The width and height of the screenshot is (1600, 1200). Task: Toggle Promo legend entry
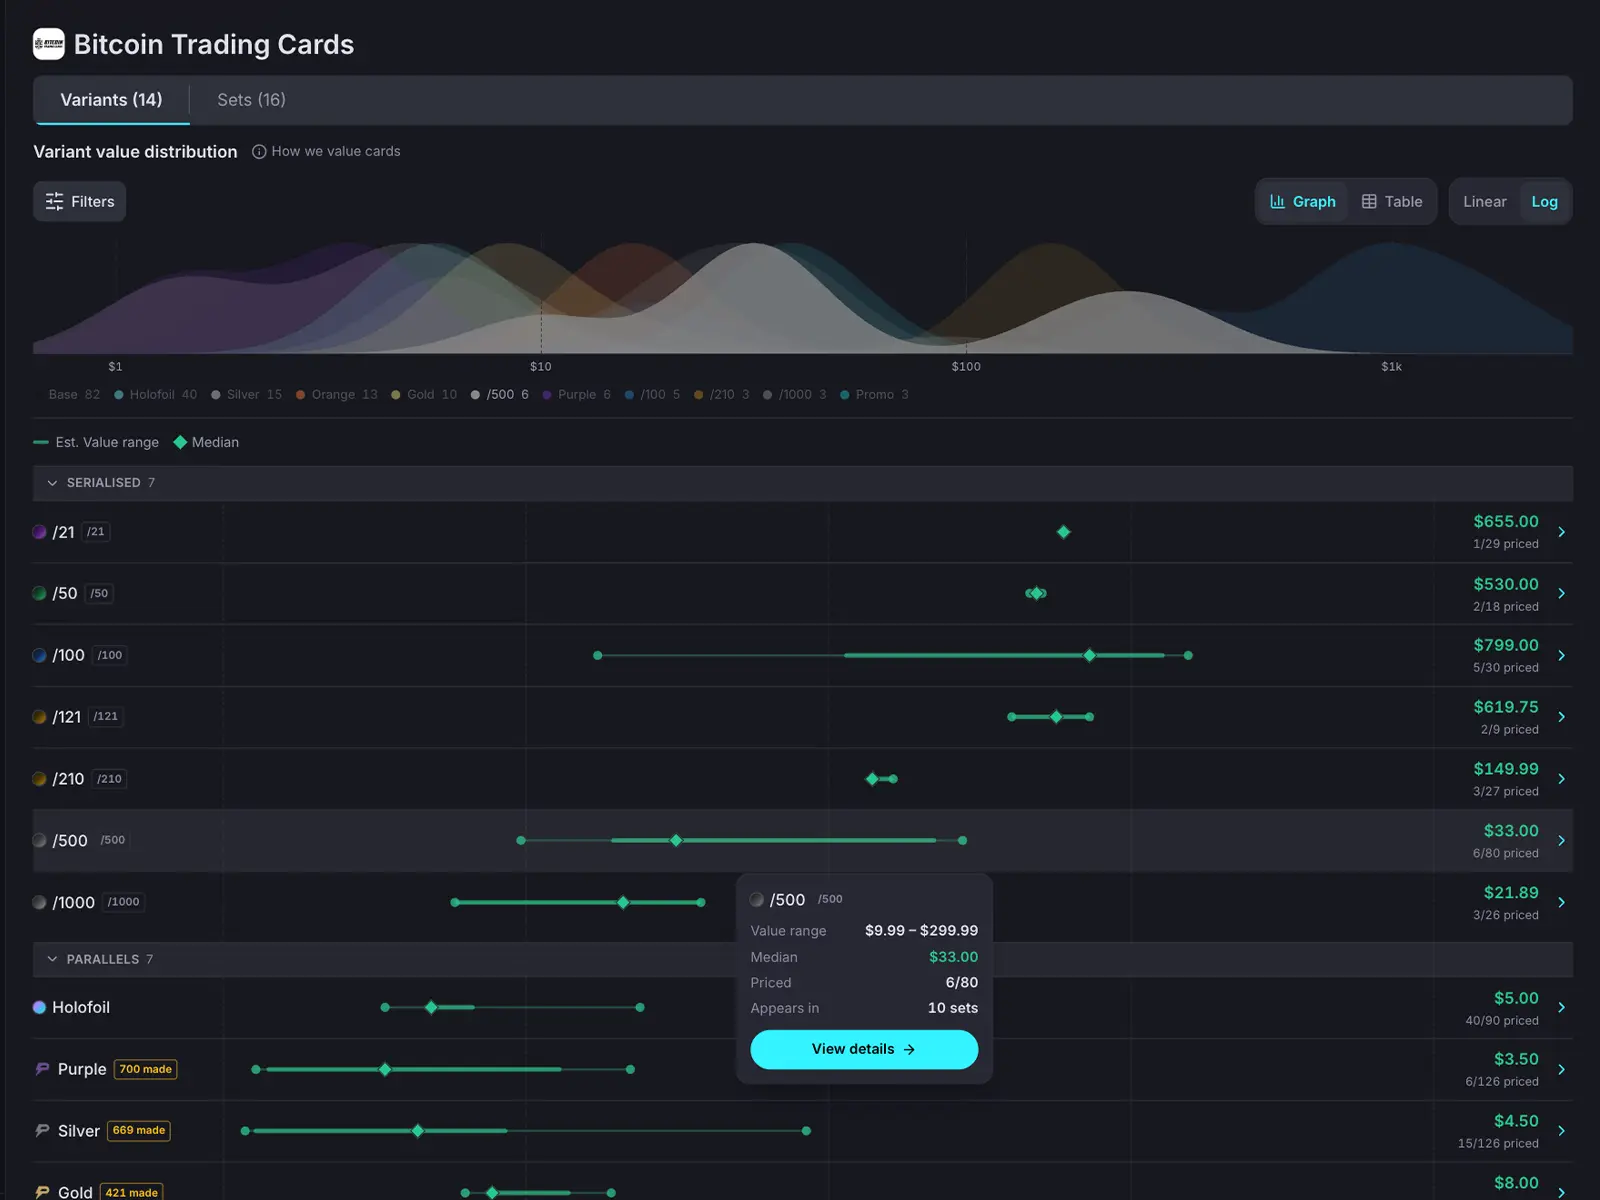click(x=874, y=394)
